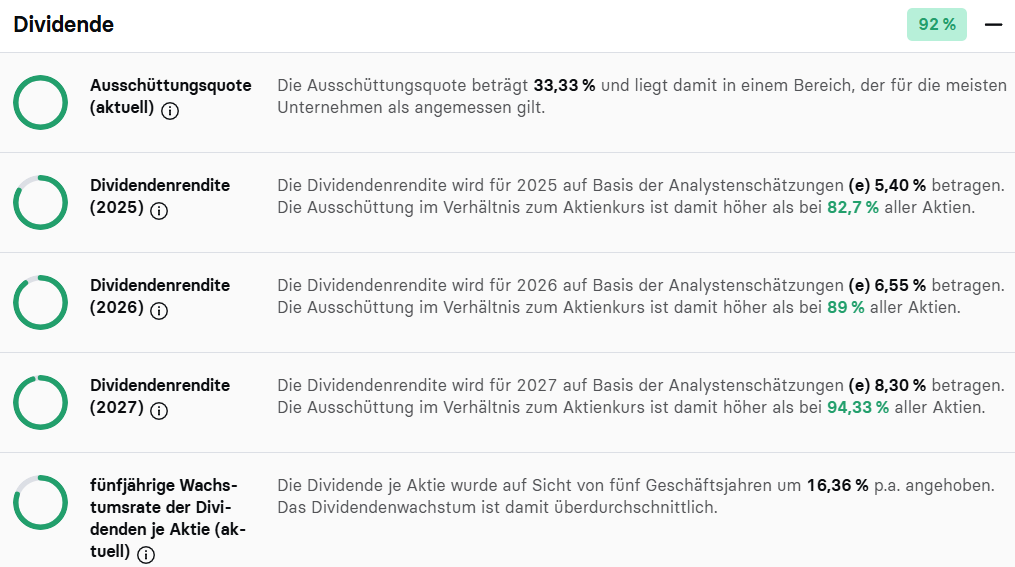Select the Dividendenrendite 2027 progress ring
The image size is (1015, 567).
(x=40, y=403)
